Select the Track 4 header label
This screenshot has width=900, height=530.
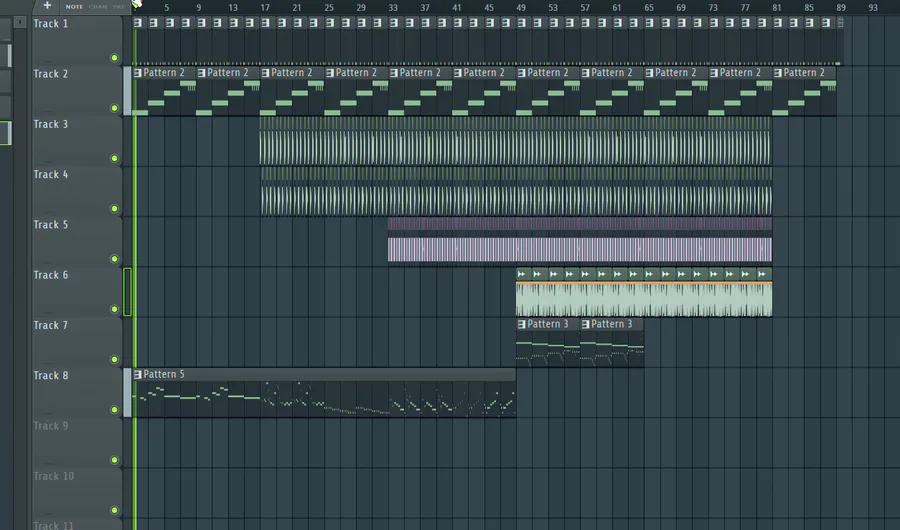click(51, 175)
